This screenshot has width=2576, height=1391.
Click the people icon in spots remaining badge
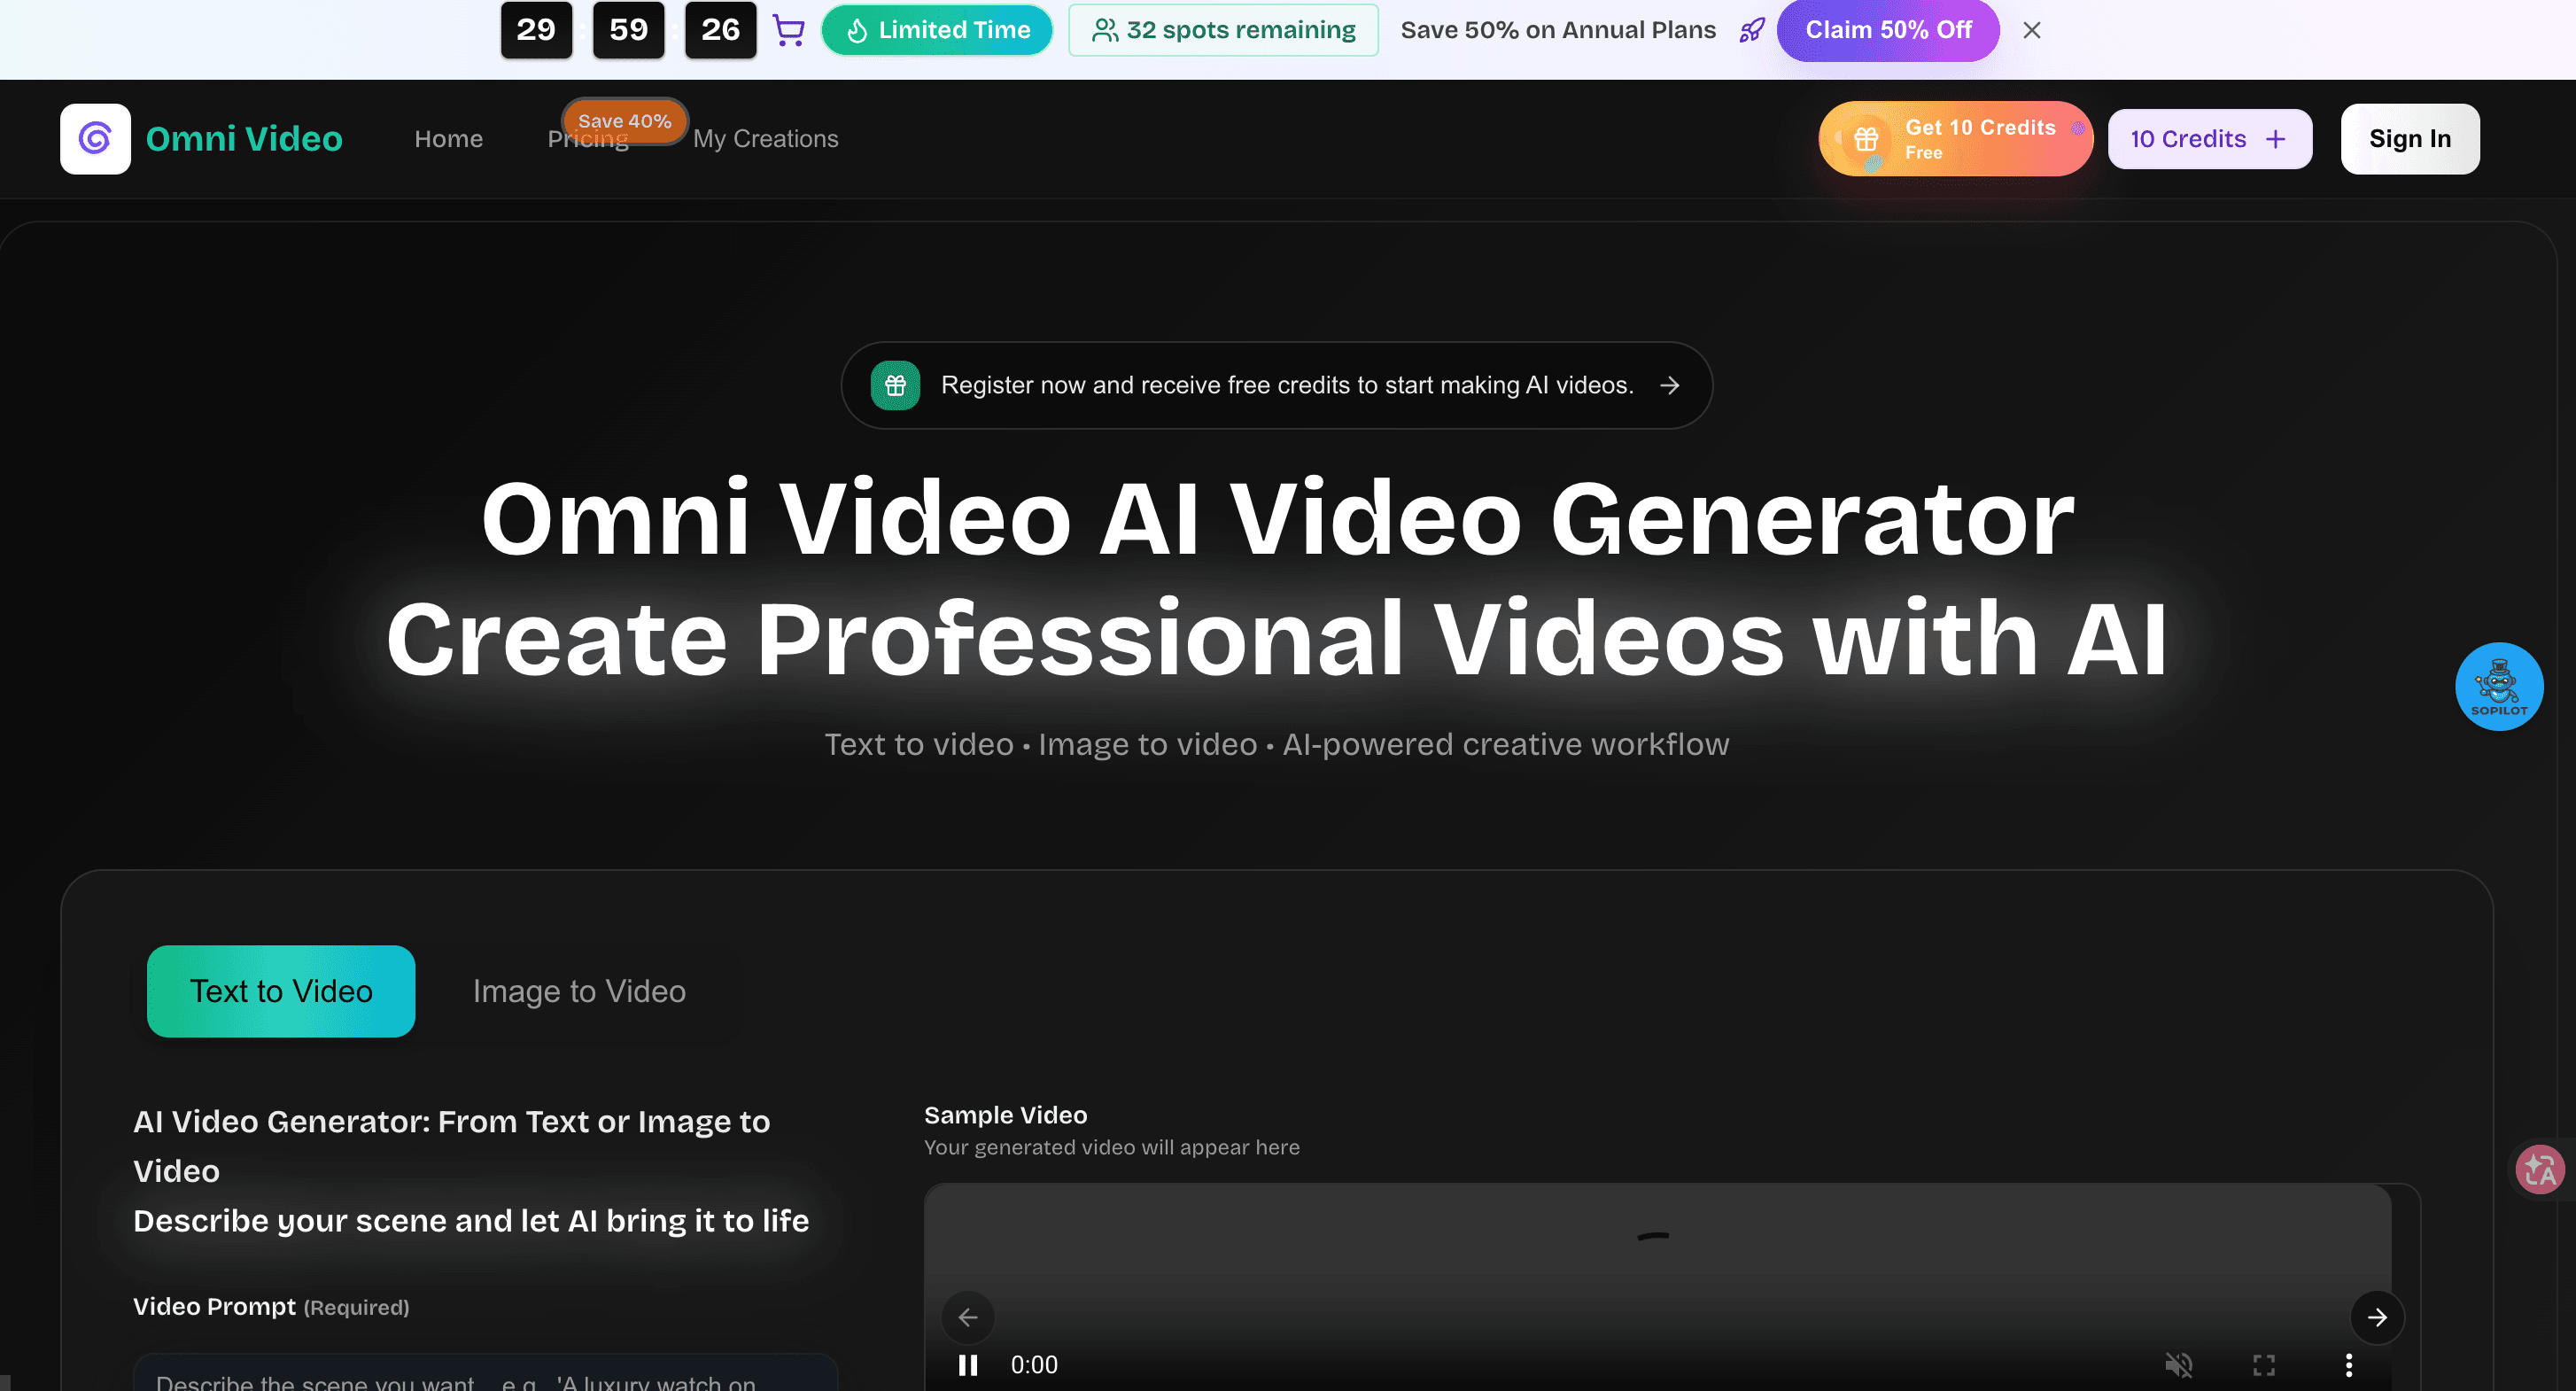click(1104, 30)
